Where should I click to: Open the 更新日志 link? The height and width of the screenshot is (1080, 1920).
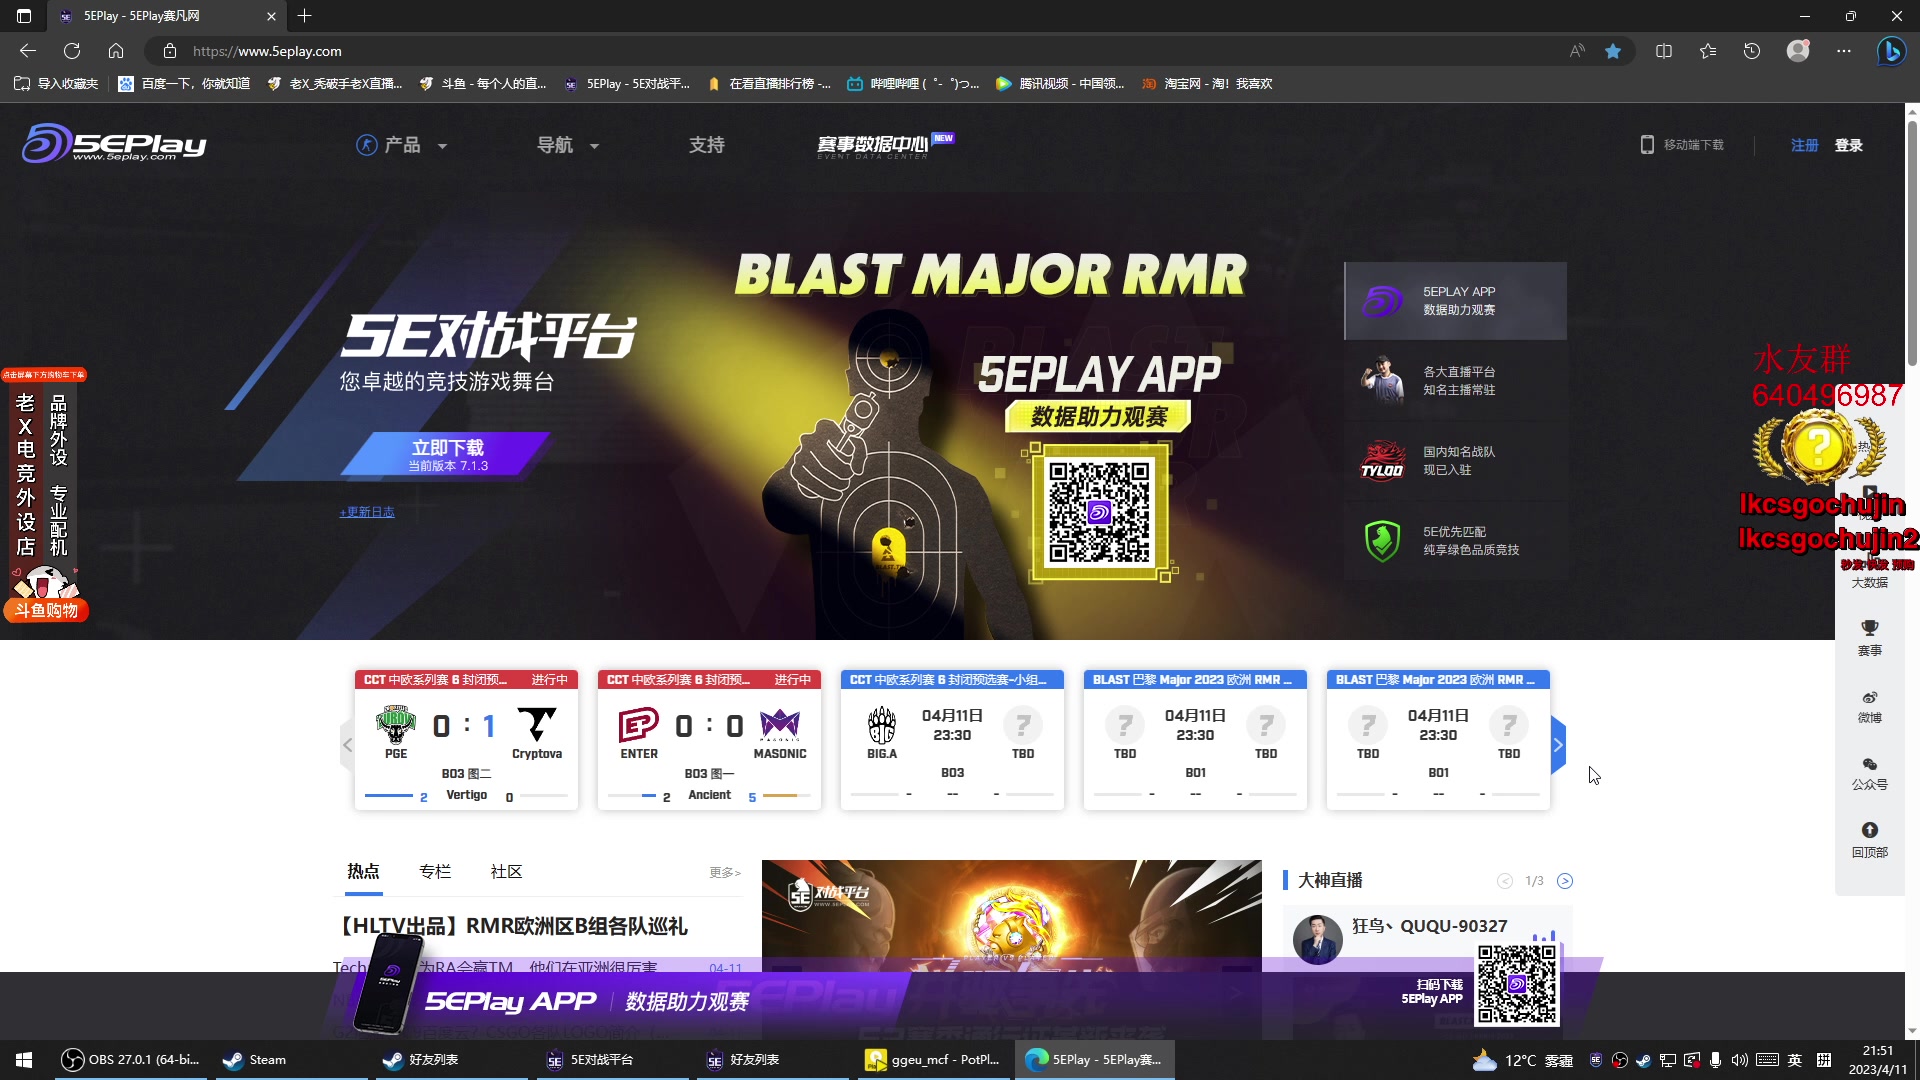[367, 512]
